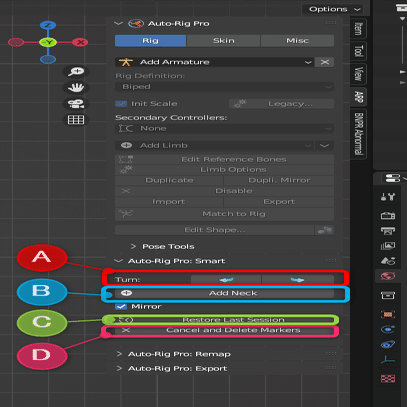
Task: Click the hand pan view icon
Action: (x=76, y=88)
